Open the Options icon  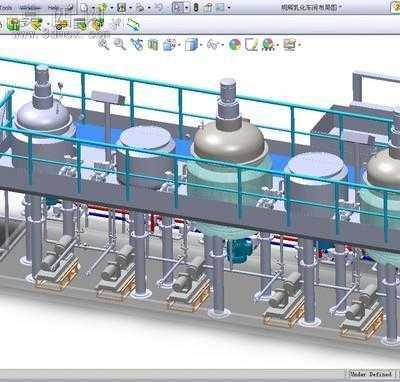pyautogui.click(x=220, y=7)
